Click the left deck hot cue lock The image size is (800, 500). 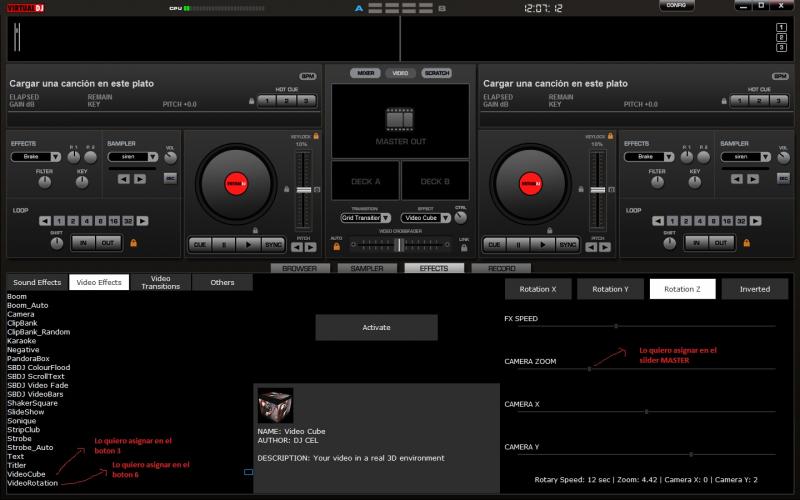(253, 100)
